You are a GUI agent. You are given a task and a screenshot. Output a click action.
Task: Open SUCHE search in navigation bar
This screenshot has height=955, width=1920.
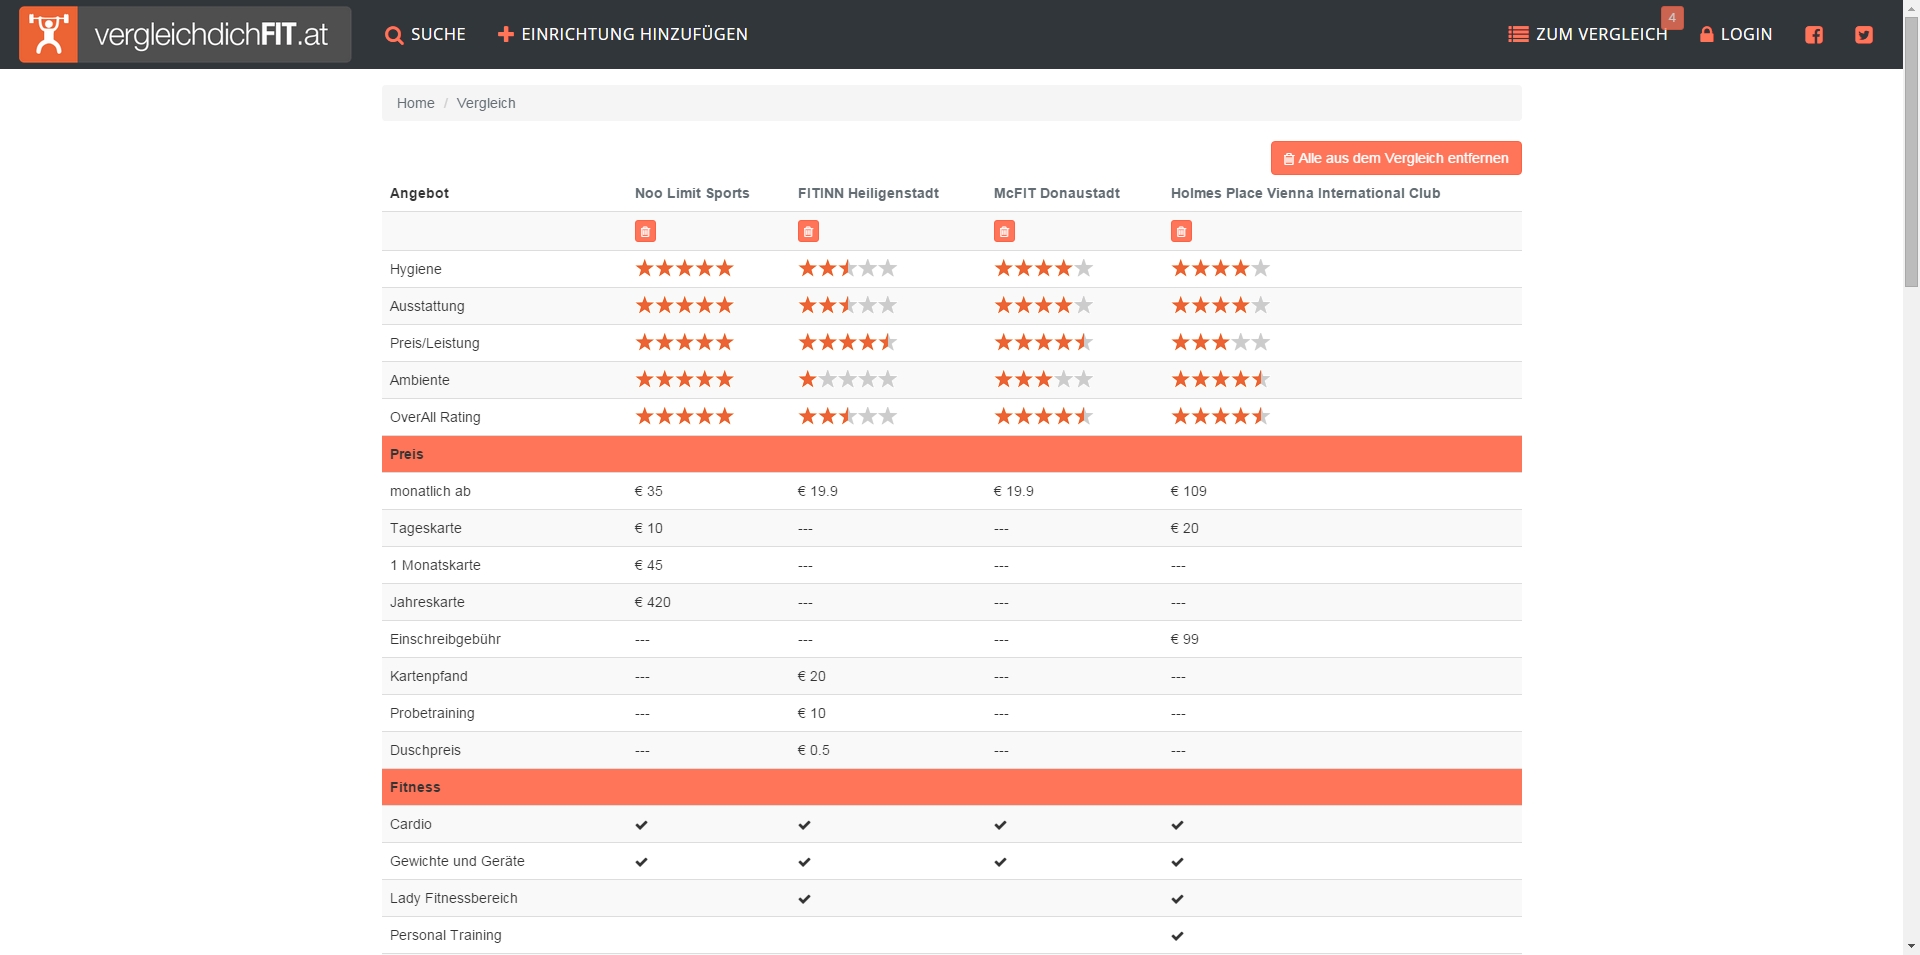click(426, 35)
